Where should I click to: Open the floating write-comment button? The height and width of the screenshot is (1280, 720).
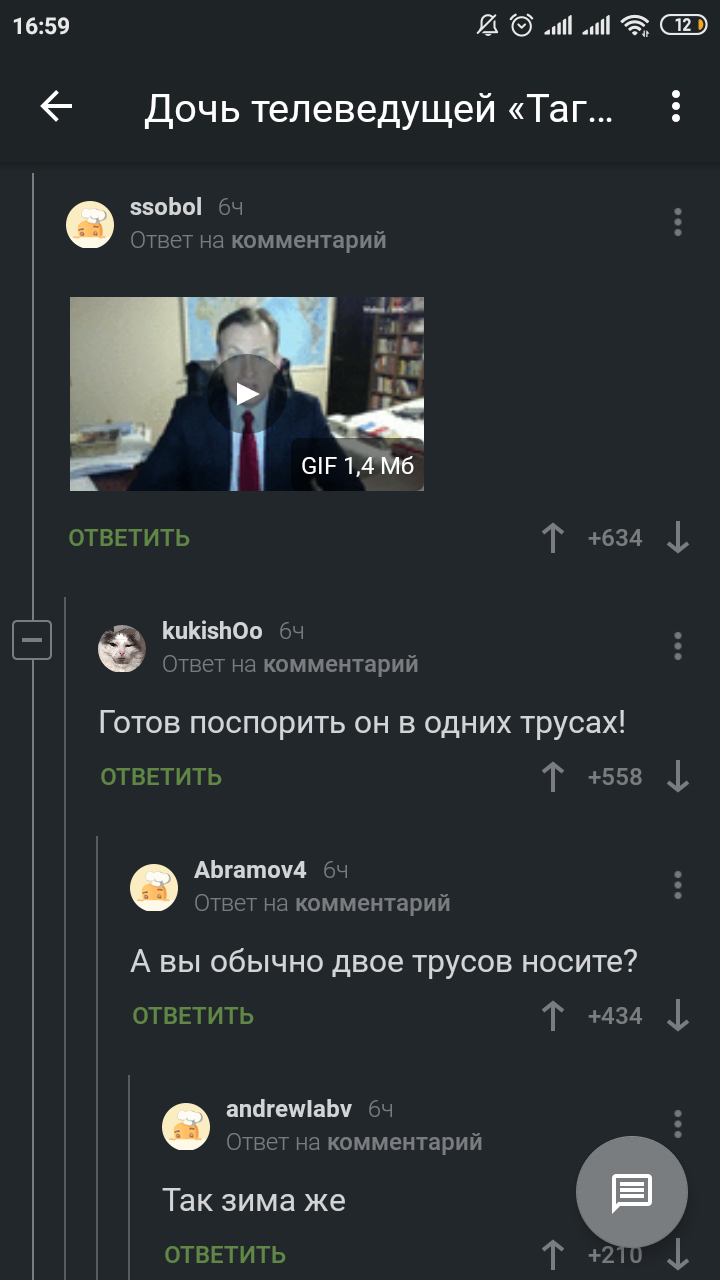[x=632, y=1192]
